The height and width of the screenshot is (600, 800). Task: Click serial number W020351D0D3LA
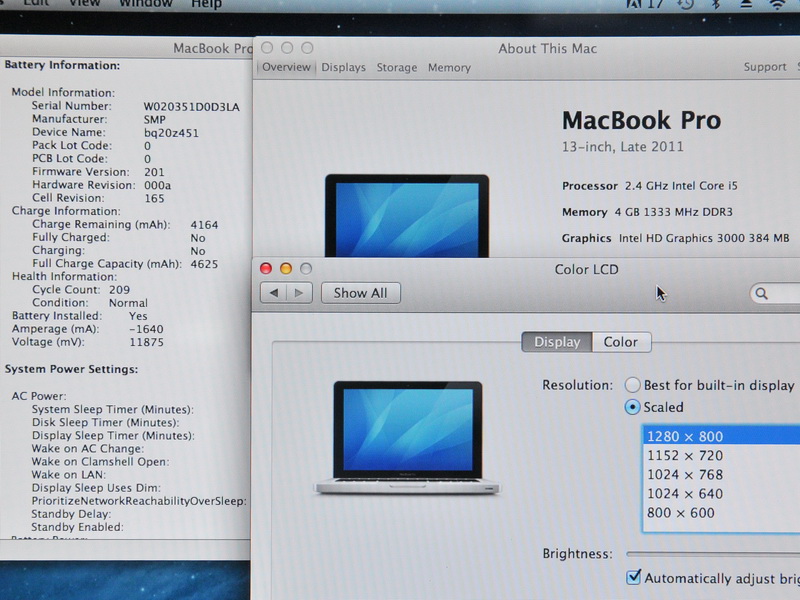coord(191,107)
